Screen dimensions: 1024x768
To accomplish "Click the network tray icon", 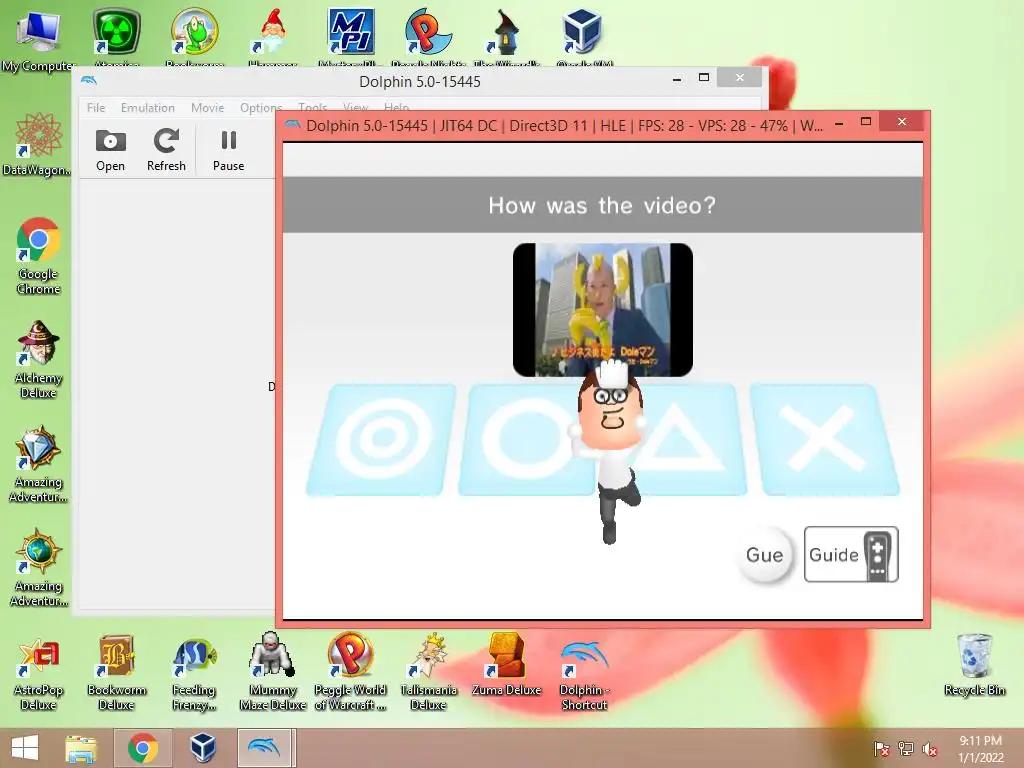I will tap(906, 749).
